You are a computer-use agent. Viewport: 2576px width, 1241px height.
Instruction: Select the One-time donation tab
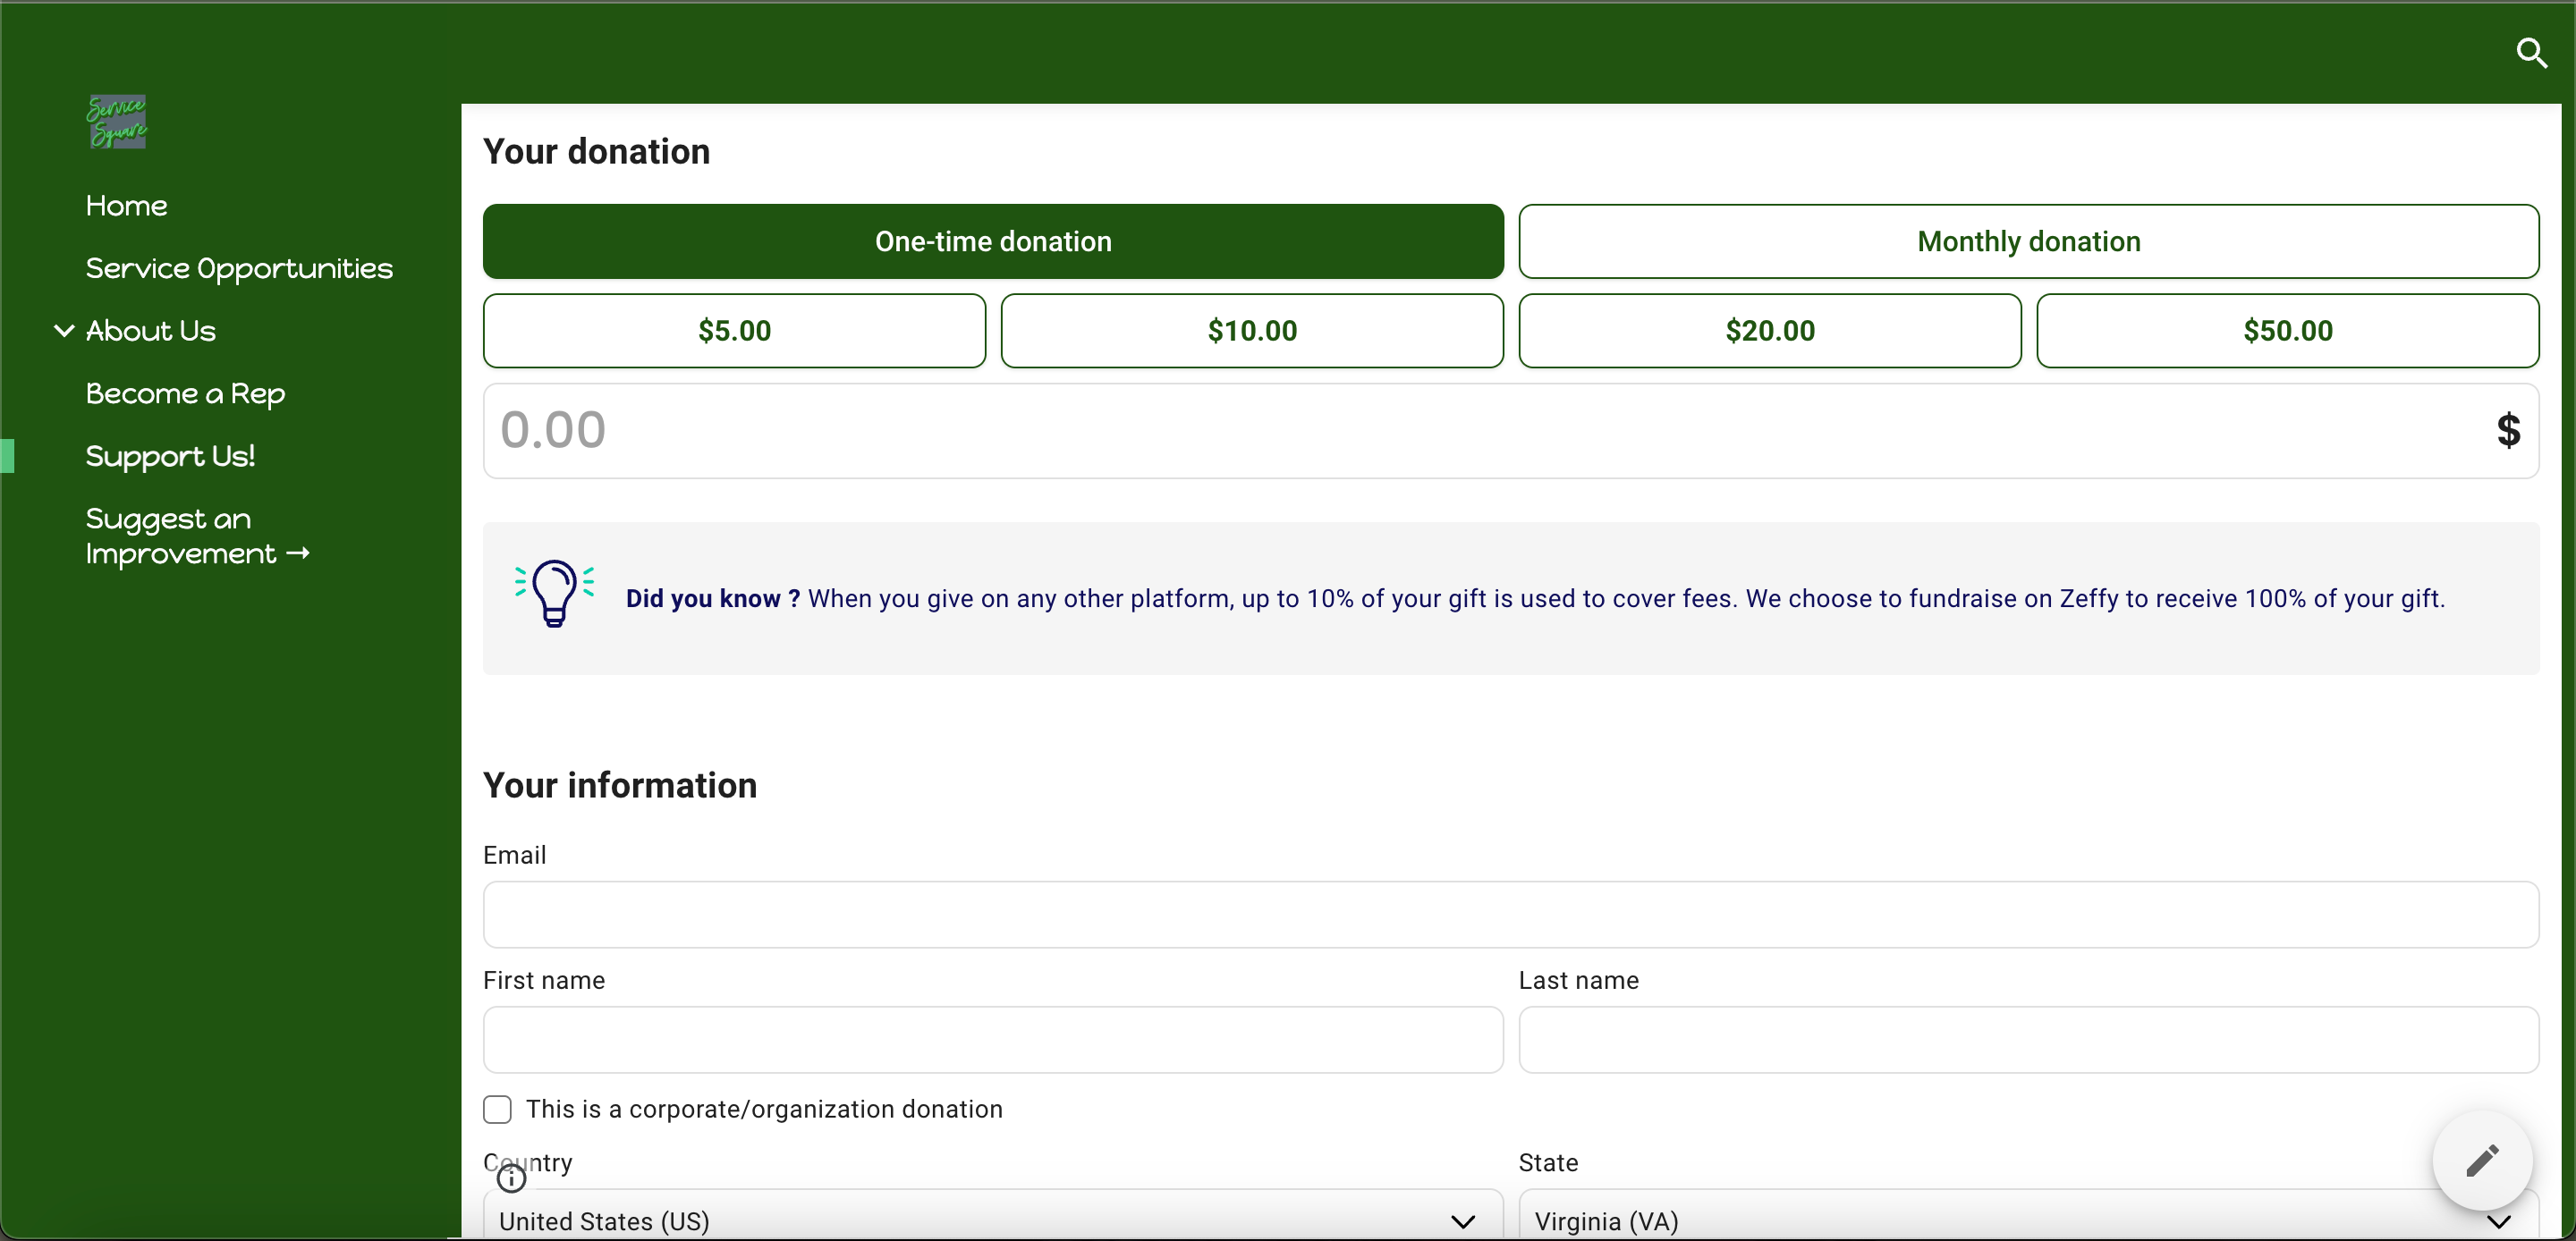pyautogui.click(x=992, y=241)
